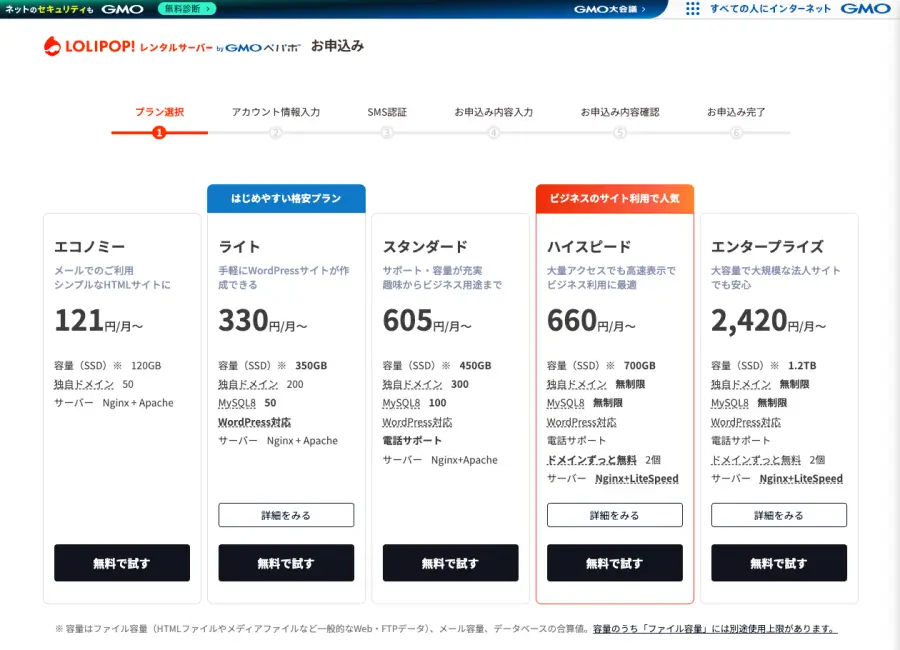Open the ファイル容量 usage limit footnote link

click(714, 629)
